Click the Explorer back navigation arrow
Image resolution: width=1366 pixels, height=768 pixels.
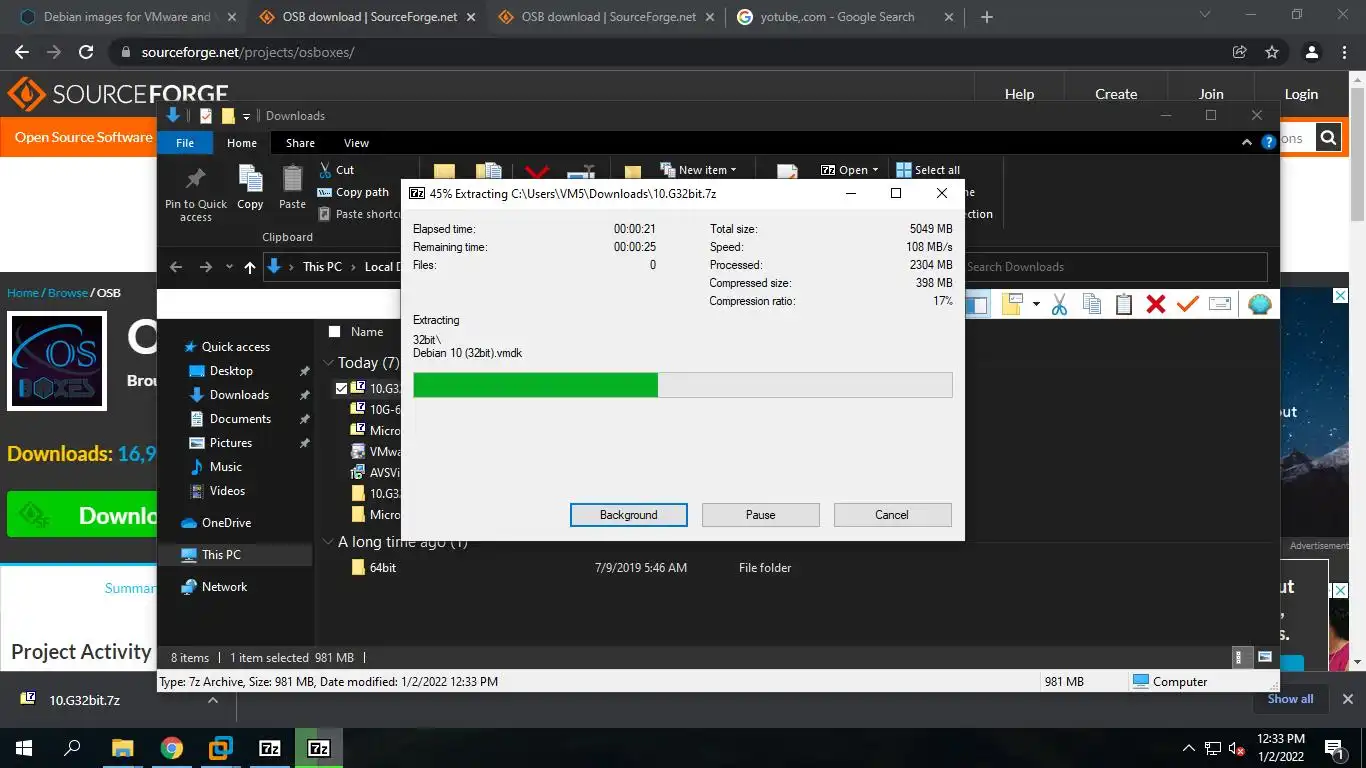click(x=176, y=267)
